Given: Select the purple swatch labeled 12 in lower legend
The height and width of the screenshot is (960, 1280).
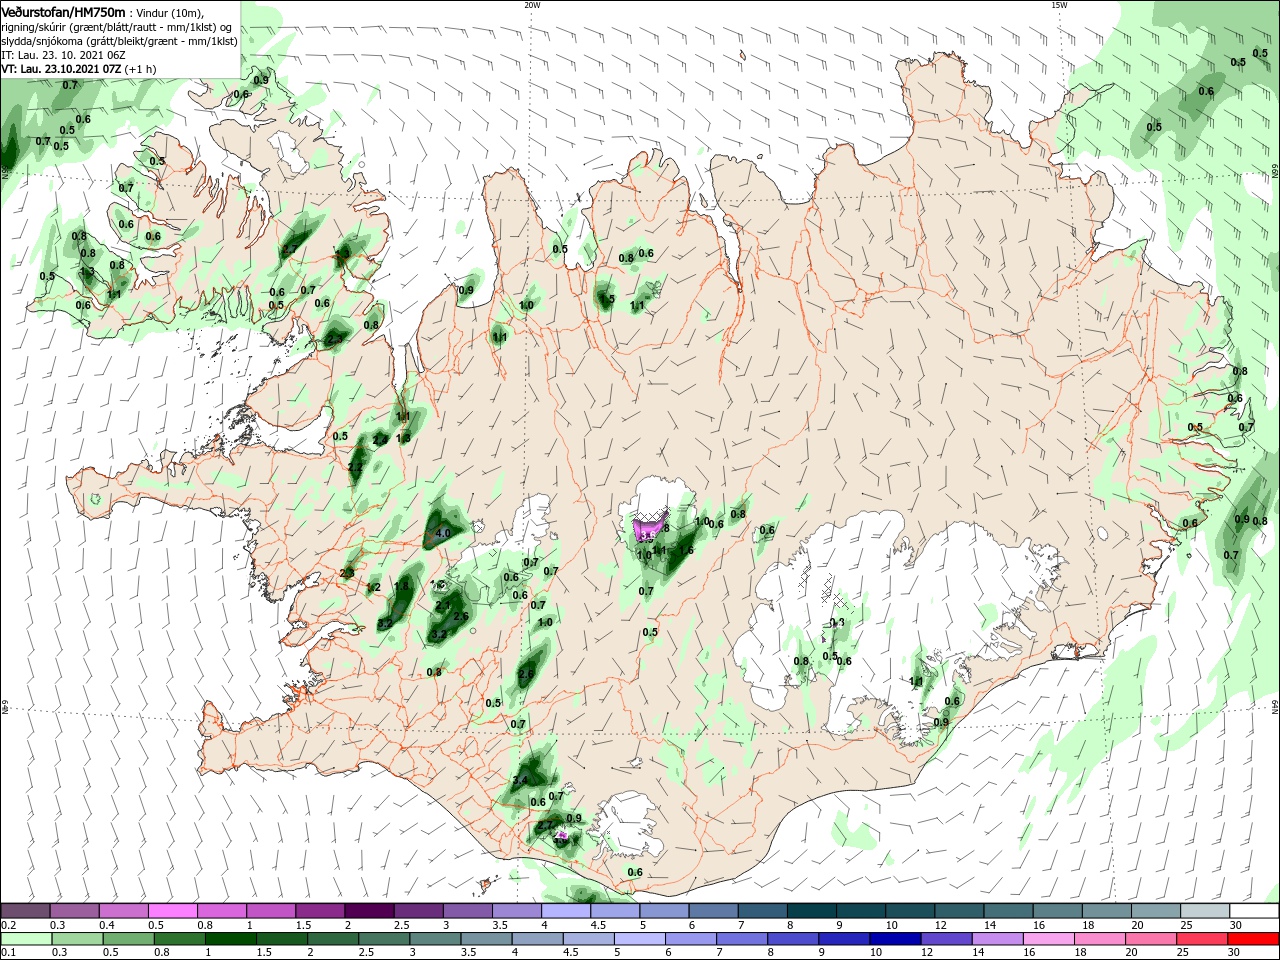Looking at the screenshot, I should 946,939.
